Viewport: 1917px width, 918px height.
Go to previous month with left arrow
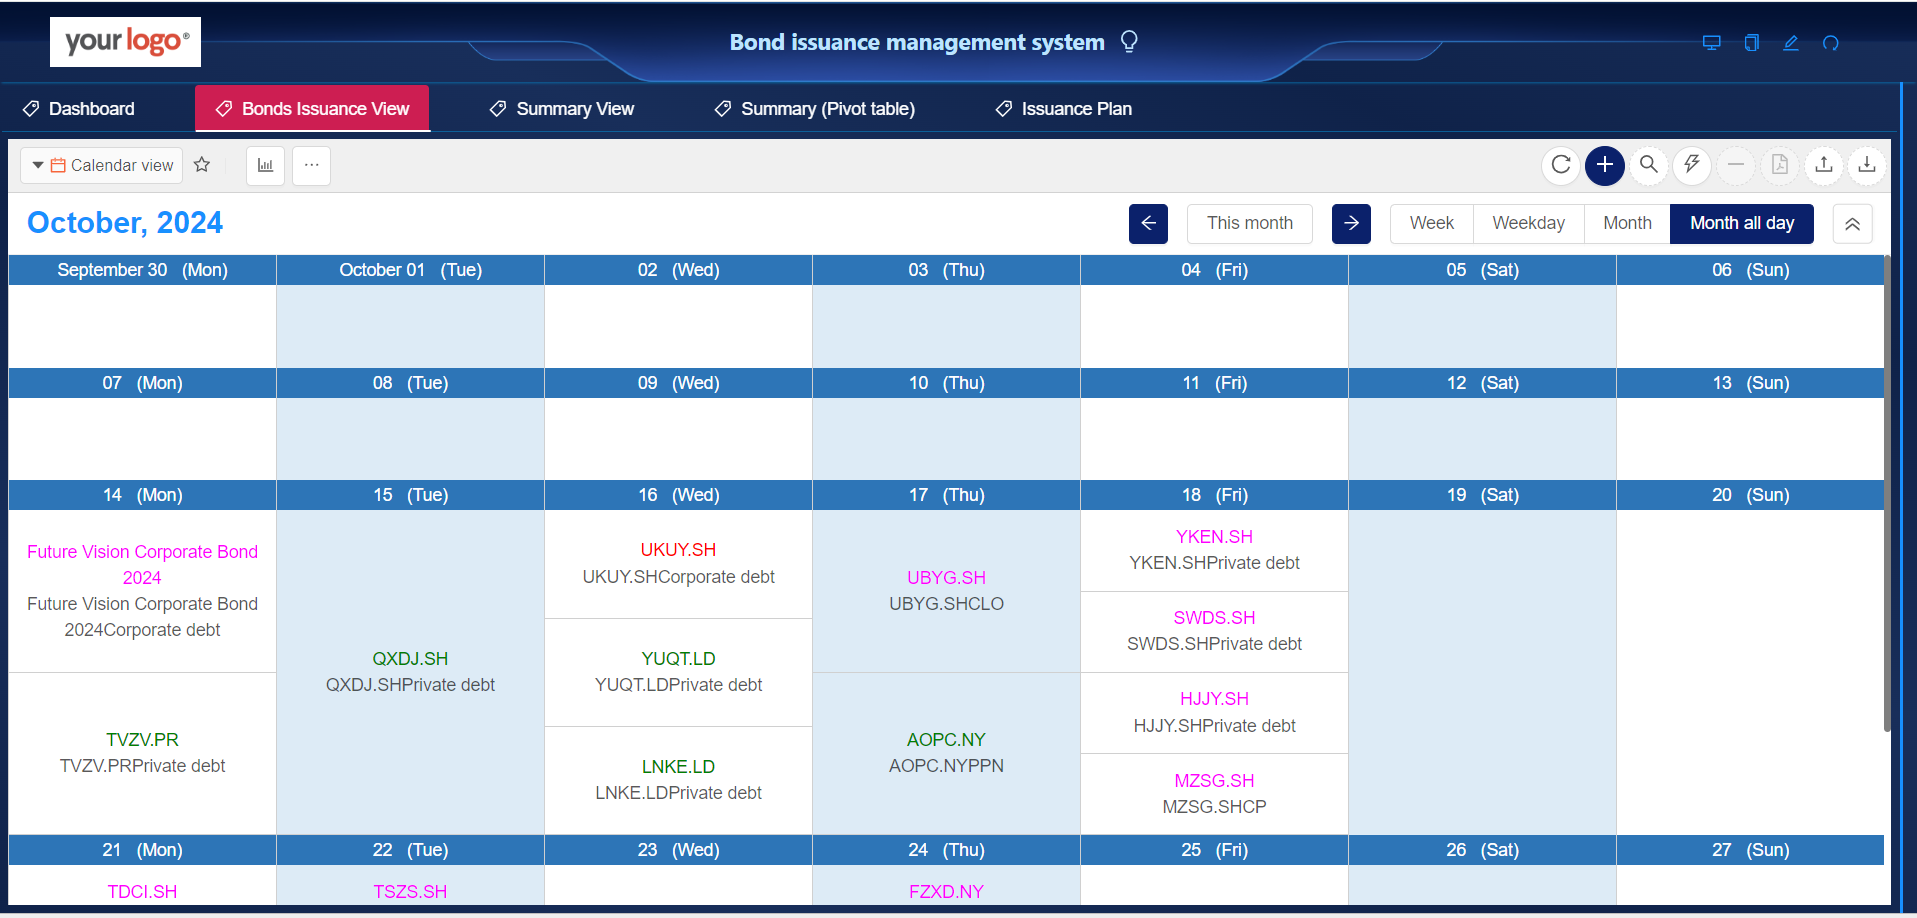(x=1148, y=223)
